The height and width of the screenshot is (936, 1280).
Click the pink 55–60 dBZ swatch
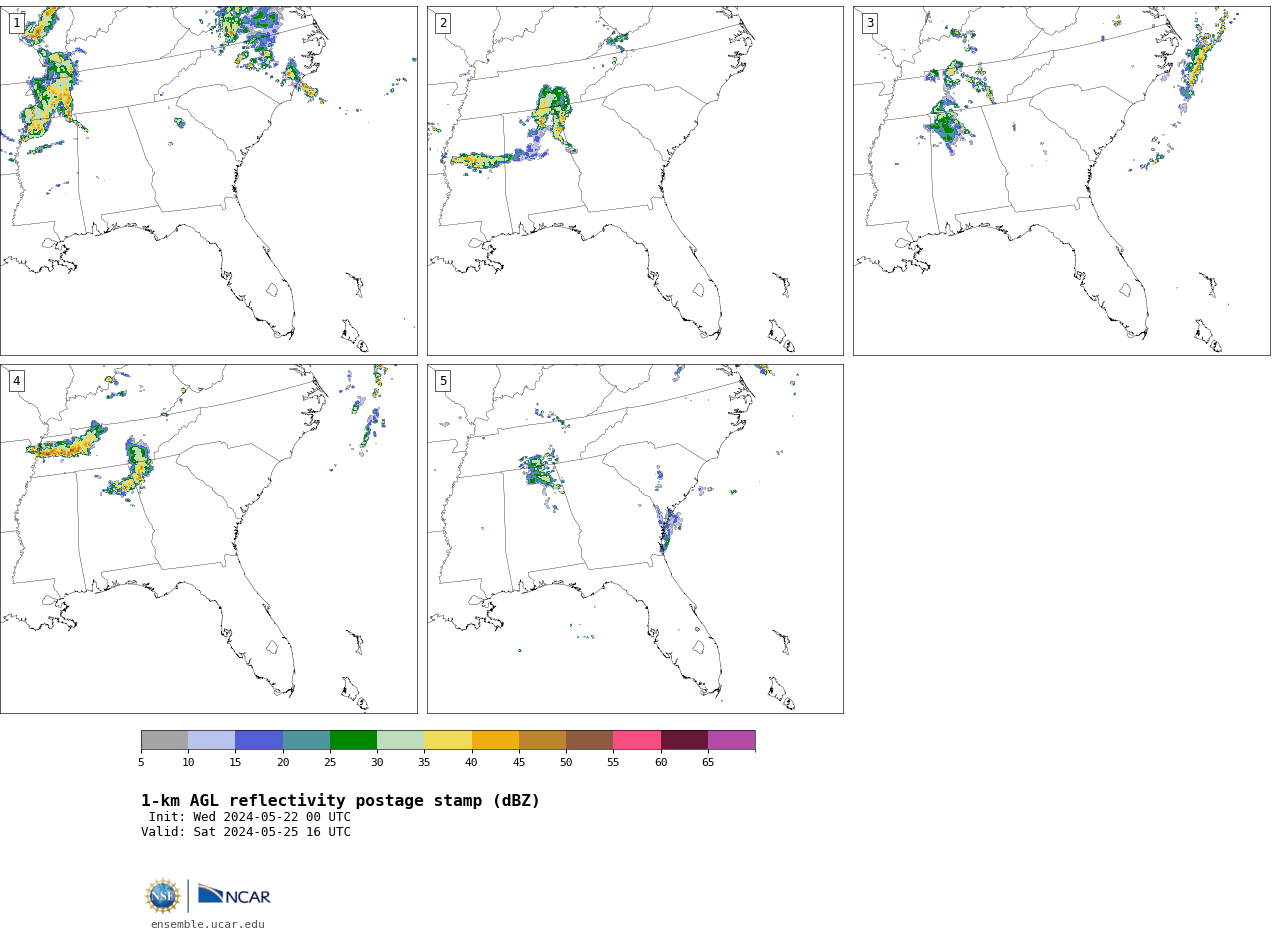pos(637,740)
